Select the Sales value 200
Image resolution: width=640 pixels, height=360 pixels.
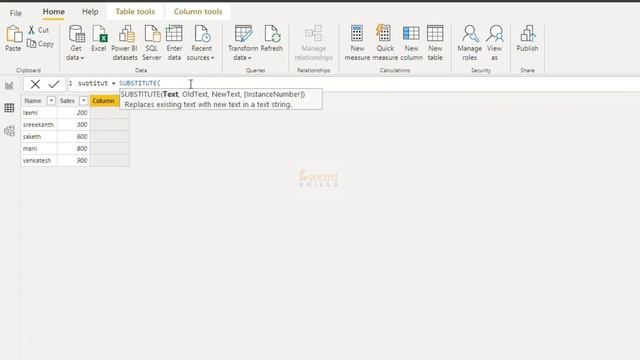[x=73, y=113]
